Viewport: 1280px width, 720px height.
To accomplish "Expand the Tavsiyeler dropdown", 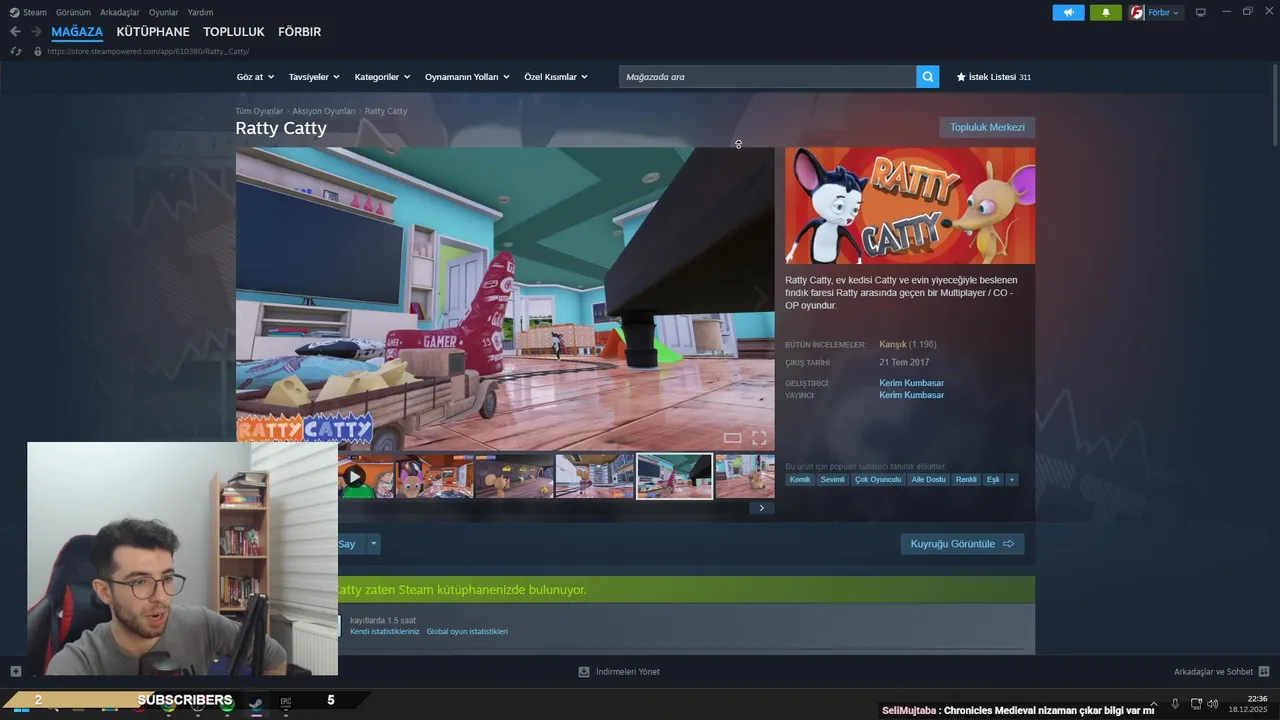I will 314,77.
